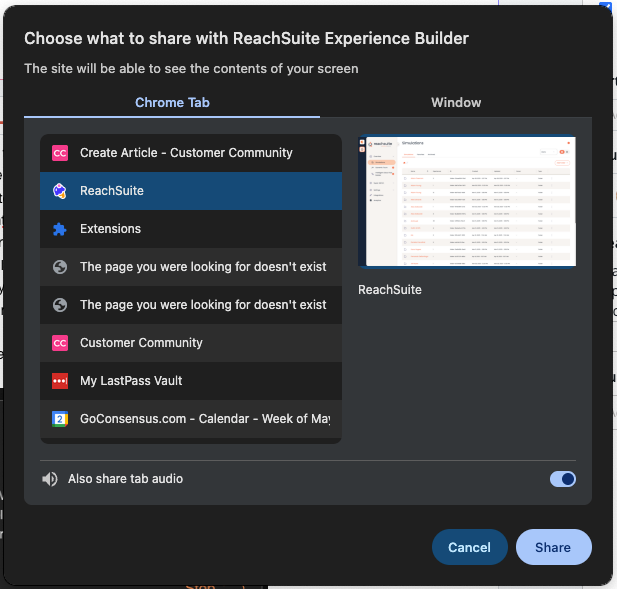
Task: Toggle the Also share tab audio switch
Action: 563,479
